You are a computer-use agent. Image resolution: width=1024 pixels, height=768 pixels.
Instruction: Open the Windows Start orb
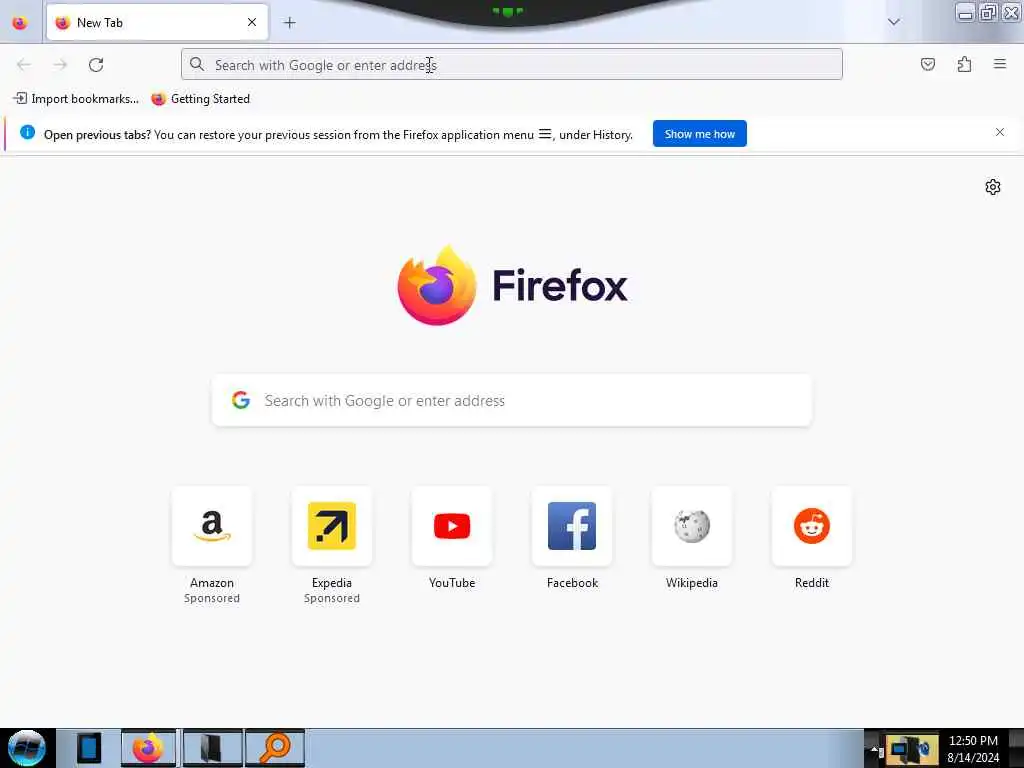27,748
